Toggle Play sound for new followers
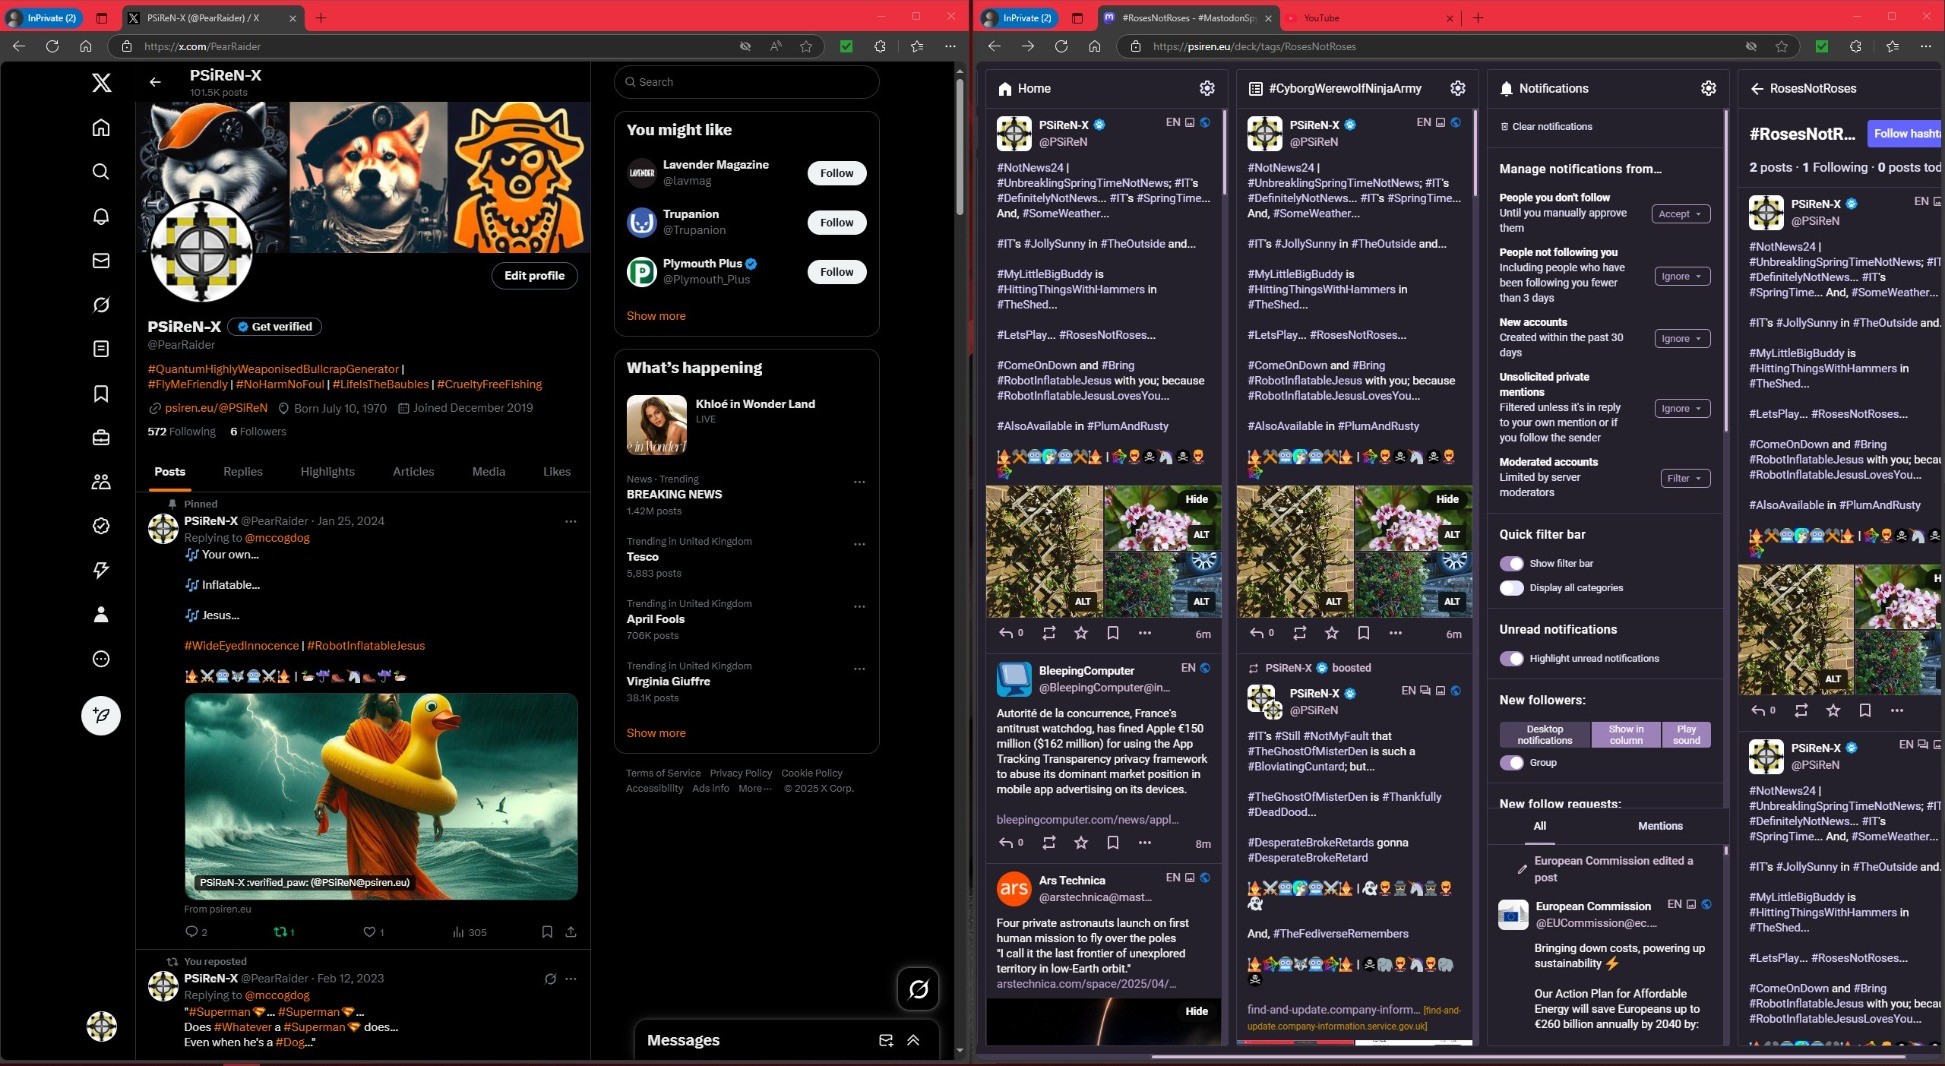The height and width of the screenshot is (1066, 1945). pyautogui.click(x=1686, y=735)
